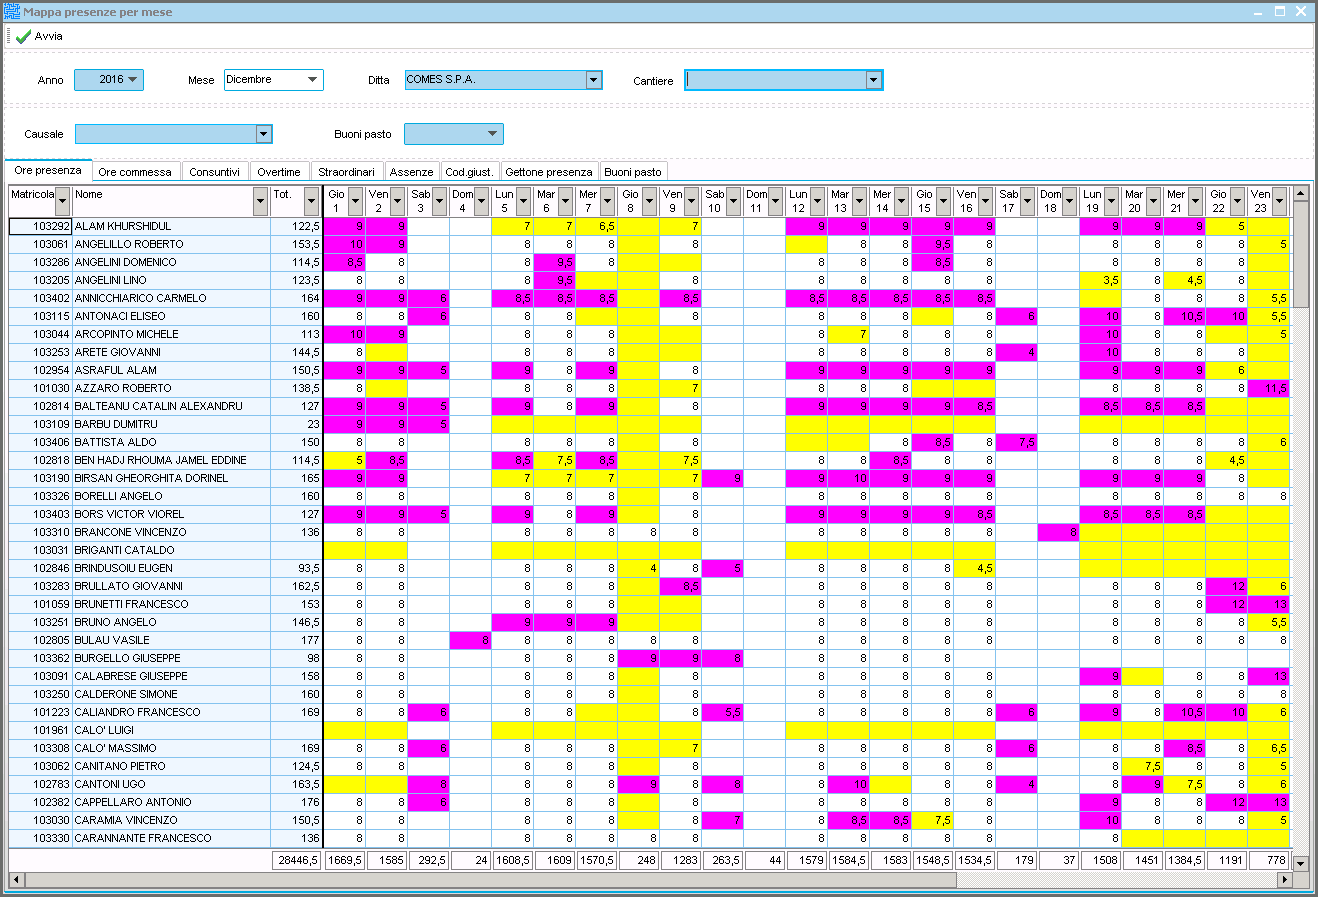
Task: Open the Mar 13 column filter arrow
Action: coord(859,201)
